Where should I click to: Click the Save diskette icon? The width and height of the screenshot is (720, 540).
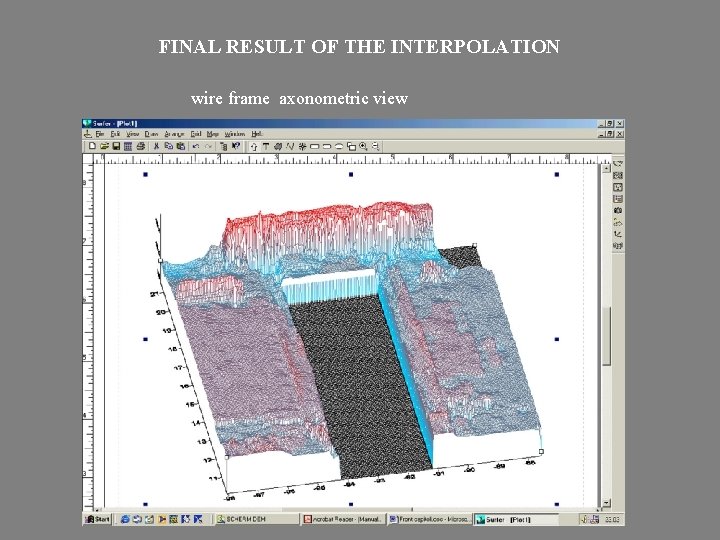coord(116,146)
